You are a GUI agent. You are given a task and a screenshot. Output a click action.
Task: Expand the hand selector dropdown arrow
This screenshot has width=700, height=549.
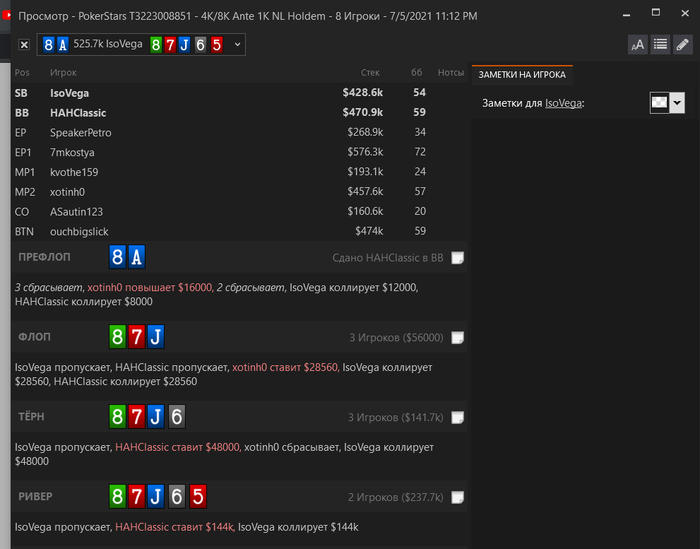pos(238,44)
